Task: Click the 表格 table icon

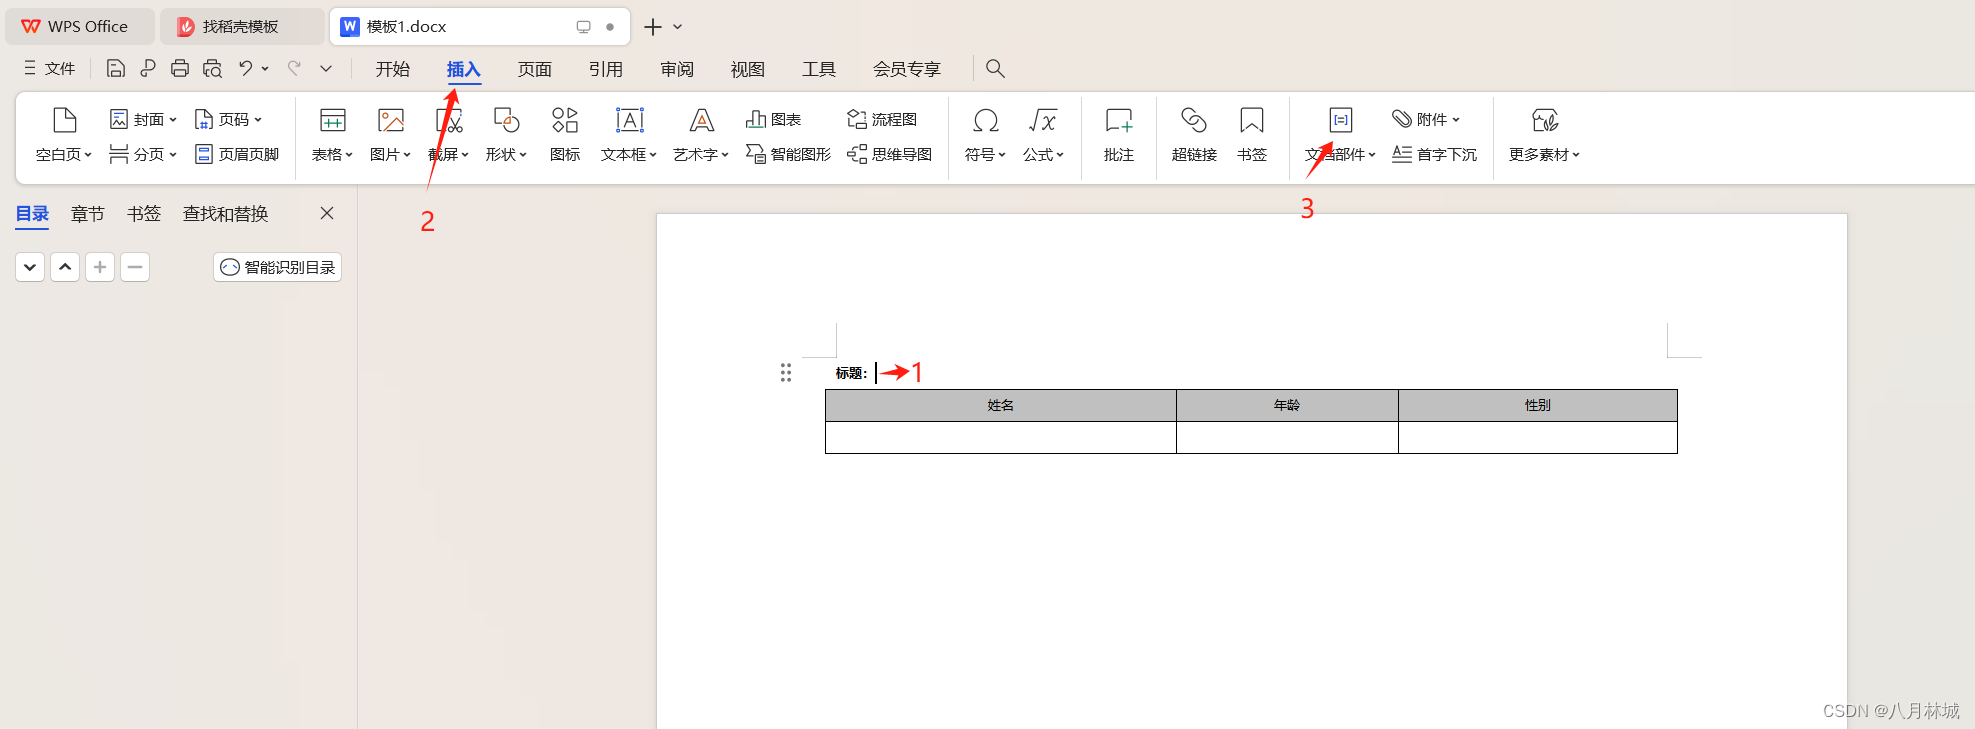Action: click(x=332, y=121)
